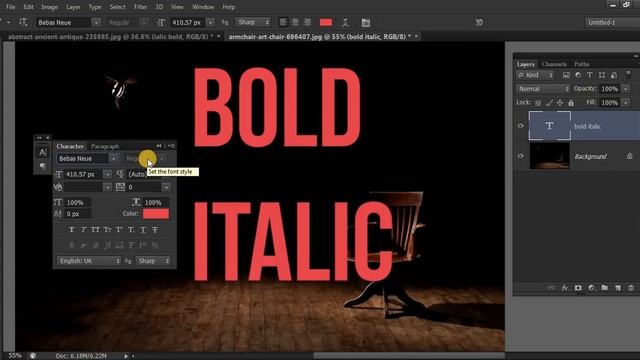The image size is (640, 360).
Task: Switch to the Paths tab
Action: click(x=582, y=64)
